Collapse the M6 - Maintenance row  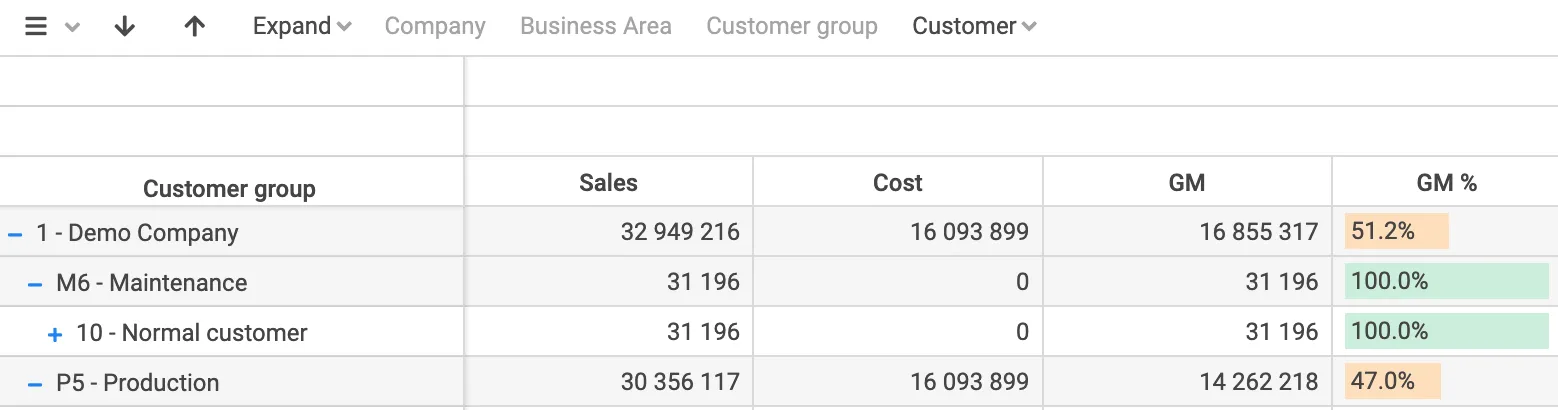35,284
